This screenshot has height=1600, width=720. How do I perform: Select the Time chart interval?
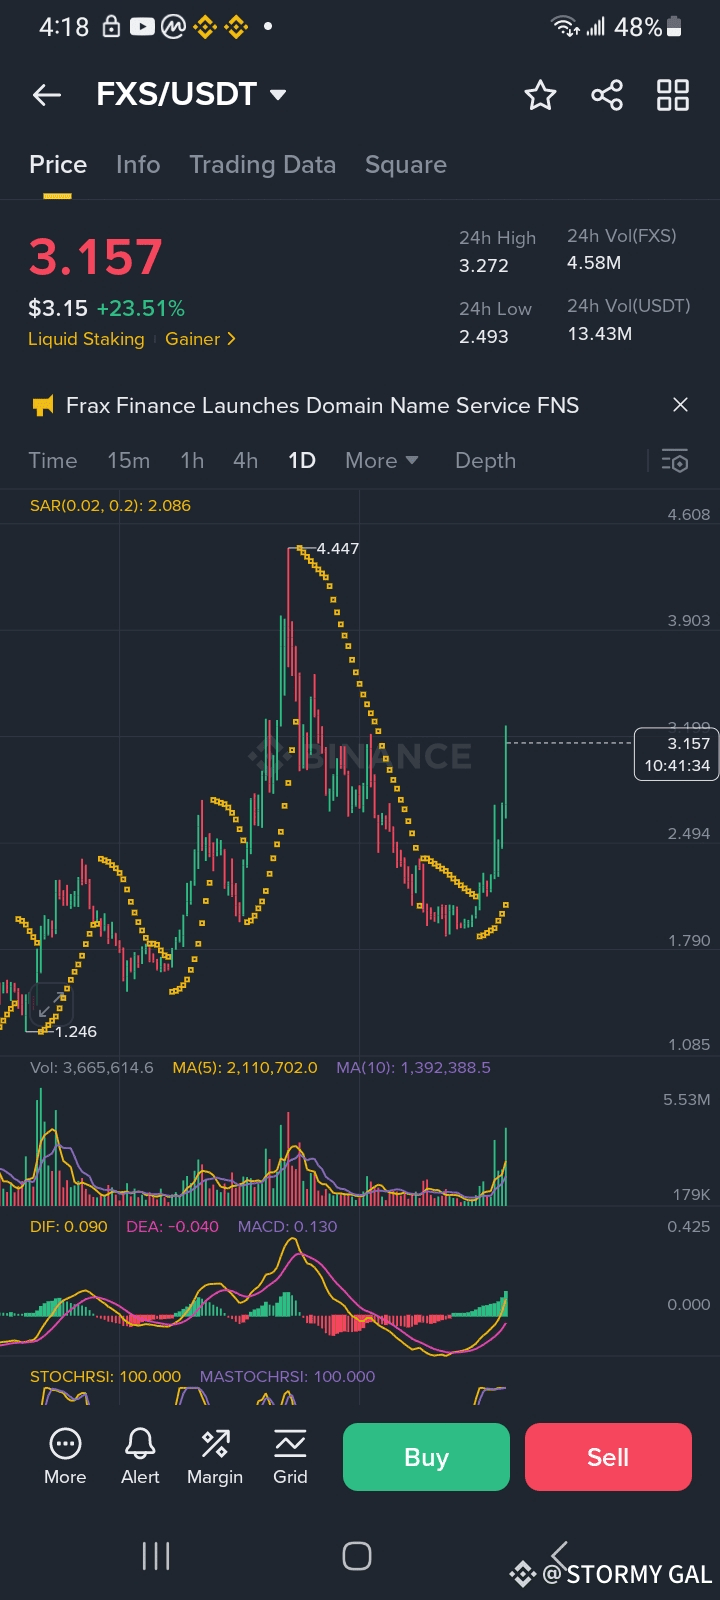tap(53, 460)
